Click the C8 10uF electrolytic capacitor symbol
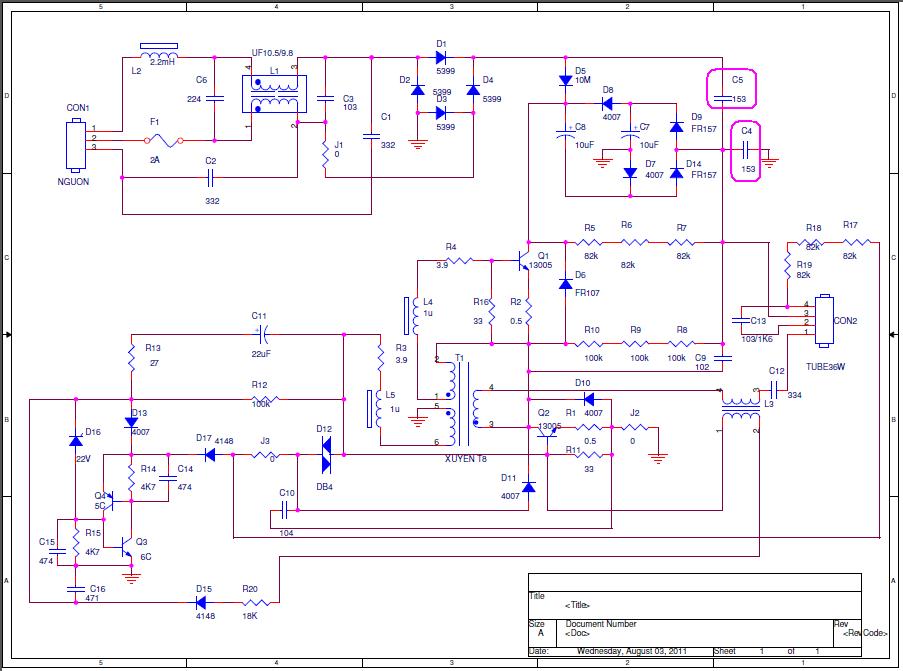 click(x=566, y=133)
